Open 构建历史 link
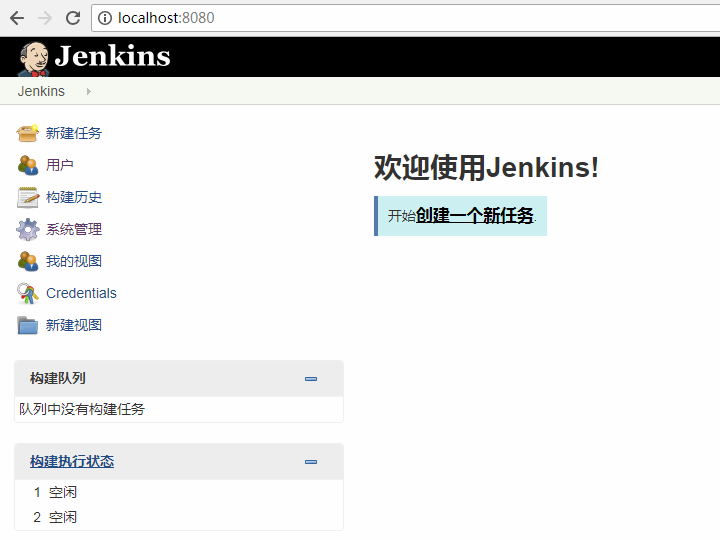Image resolution: width=720 pixels, height=540 pixels. 73,197
